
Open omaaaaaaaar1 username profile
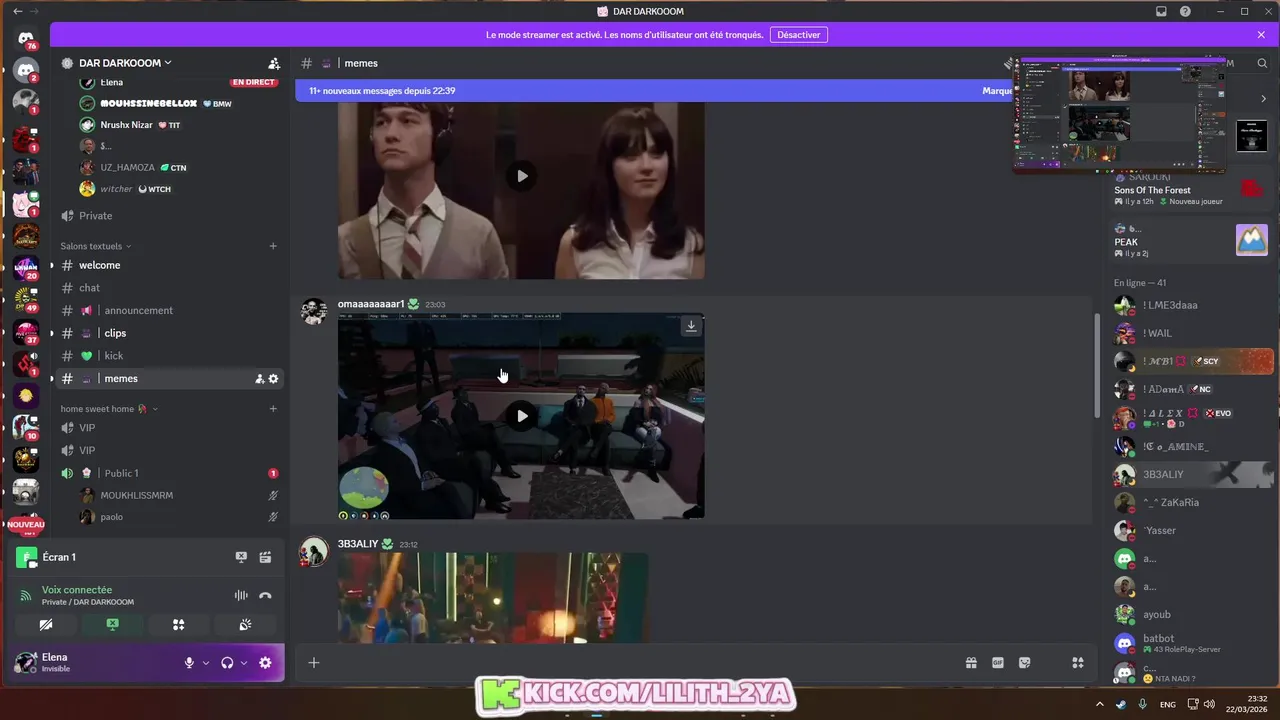pyautogui.click(x=371, y=304)
